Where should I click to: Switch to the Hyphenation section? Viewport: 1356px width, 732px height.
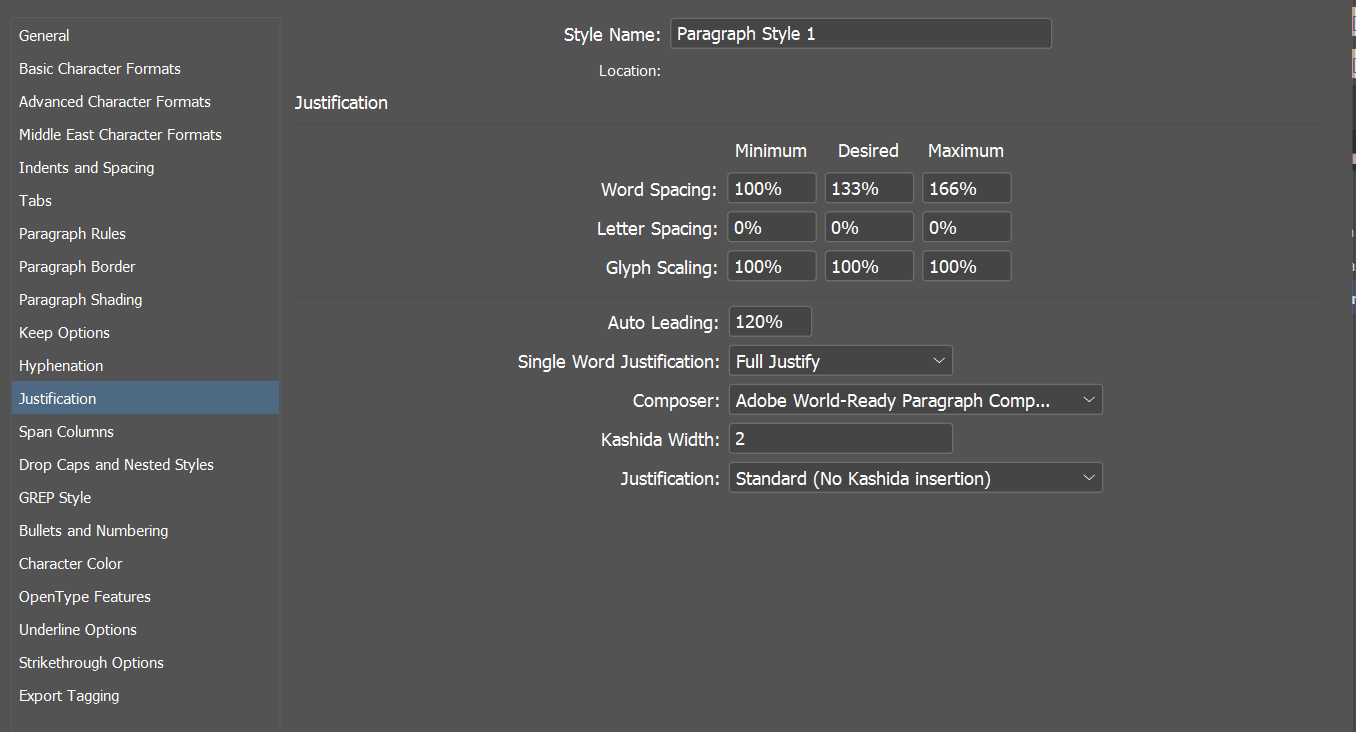pyautogui.click(x=61, y=366)
